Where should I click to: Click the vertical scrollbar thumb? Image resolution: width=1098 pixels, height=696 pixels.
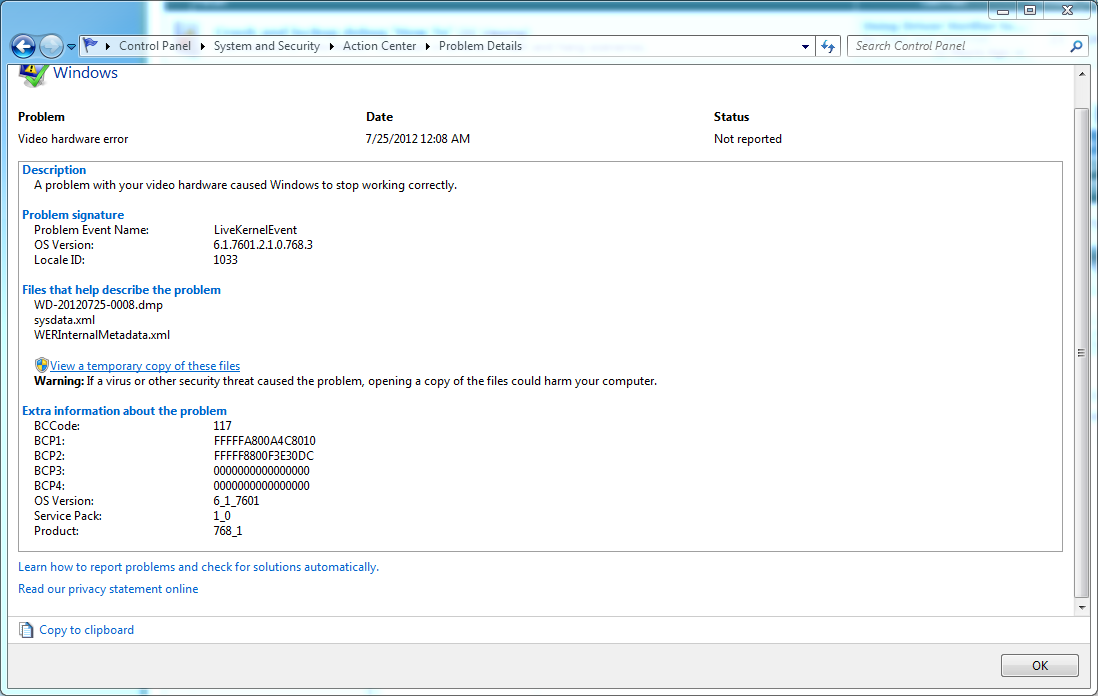click(1082, 353)
